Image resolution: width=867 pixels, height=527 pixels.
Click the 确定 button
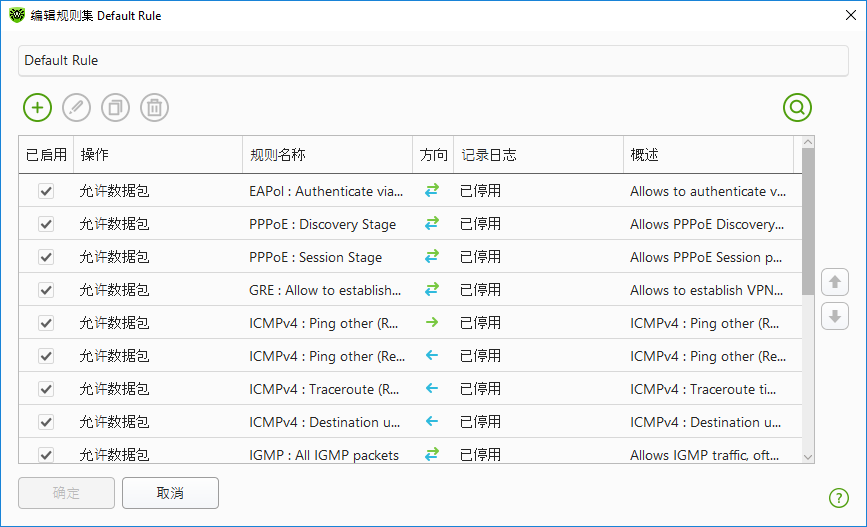tap(66, 493)
